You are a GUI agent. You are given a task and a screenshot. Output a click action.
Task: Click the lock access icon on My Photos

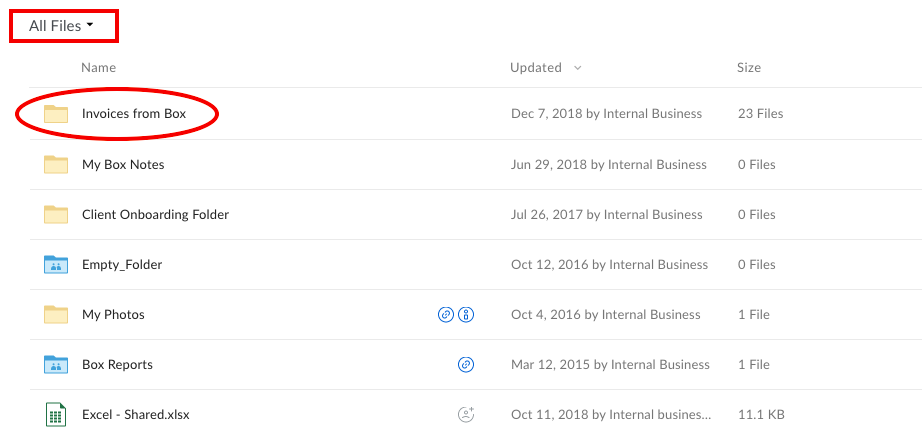tap(466, 315)
